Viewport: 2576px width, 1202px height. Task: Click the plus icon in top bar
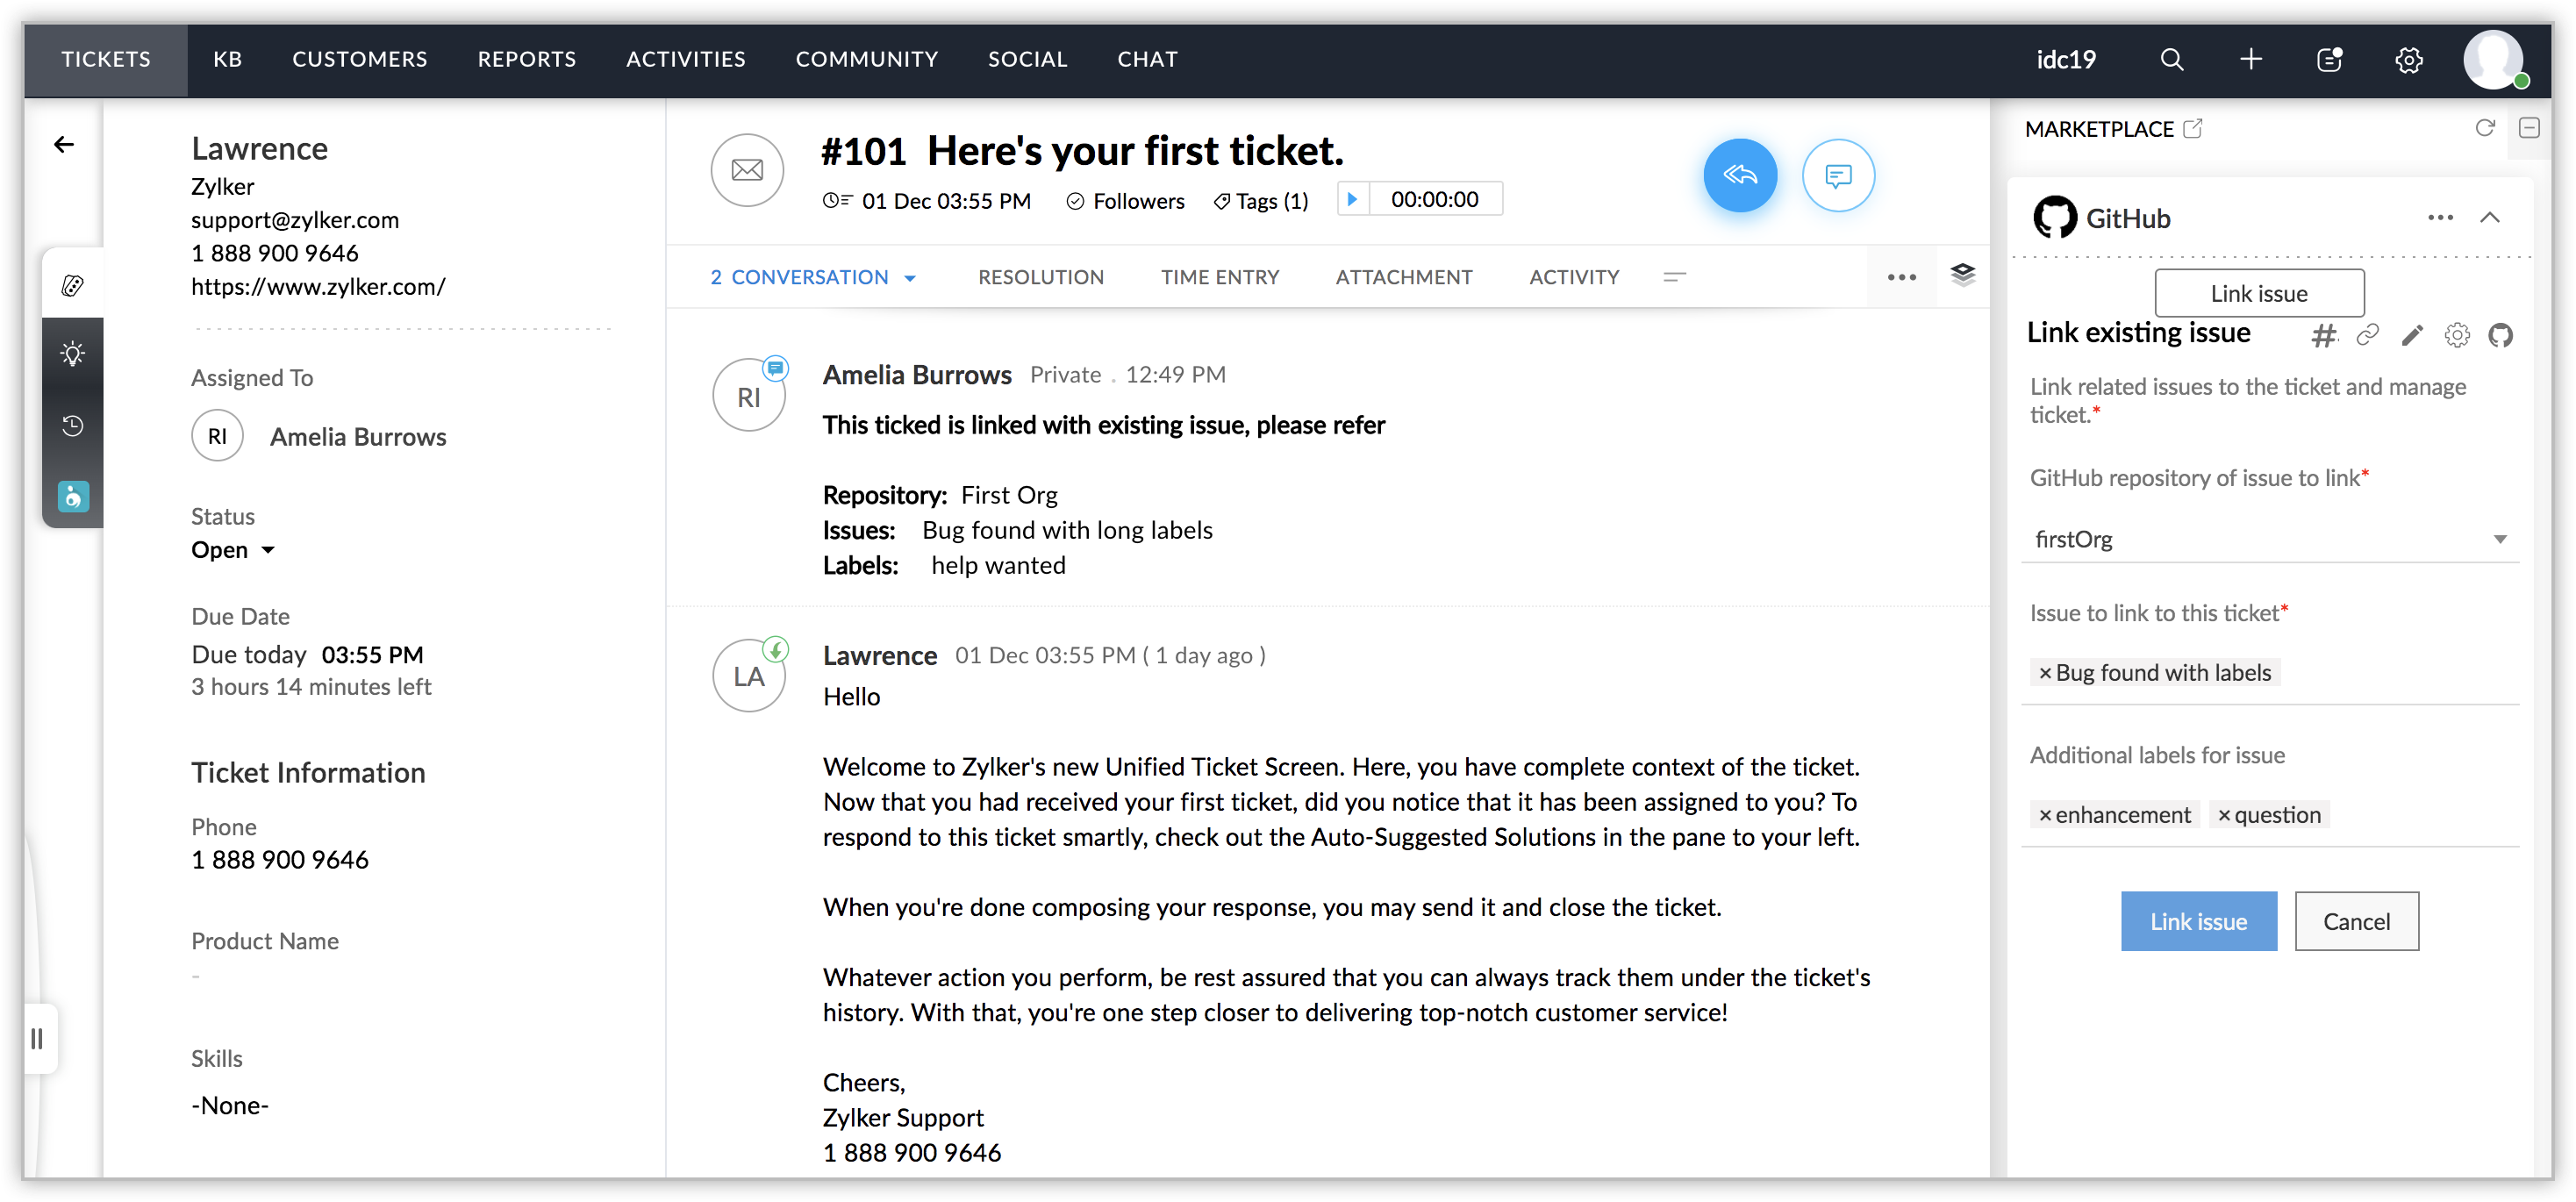click(2250, 60)
